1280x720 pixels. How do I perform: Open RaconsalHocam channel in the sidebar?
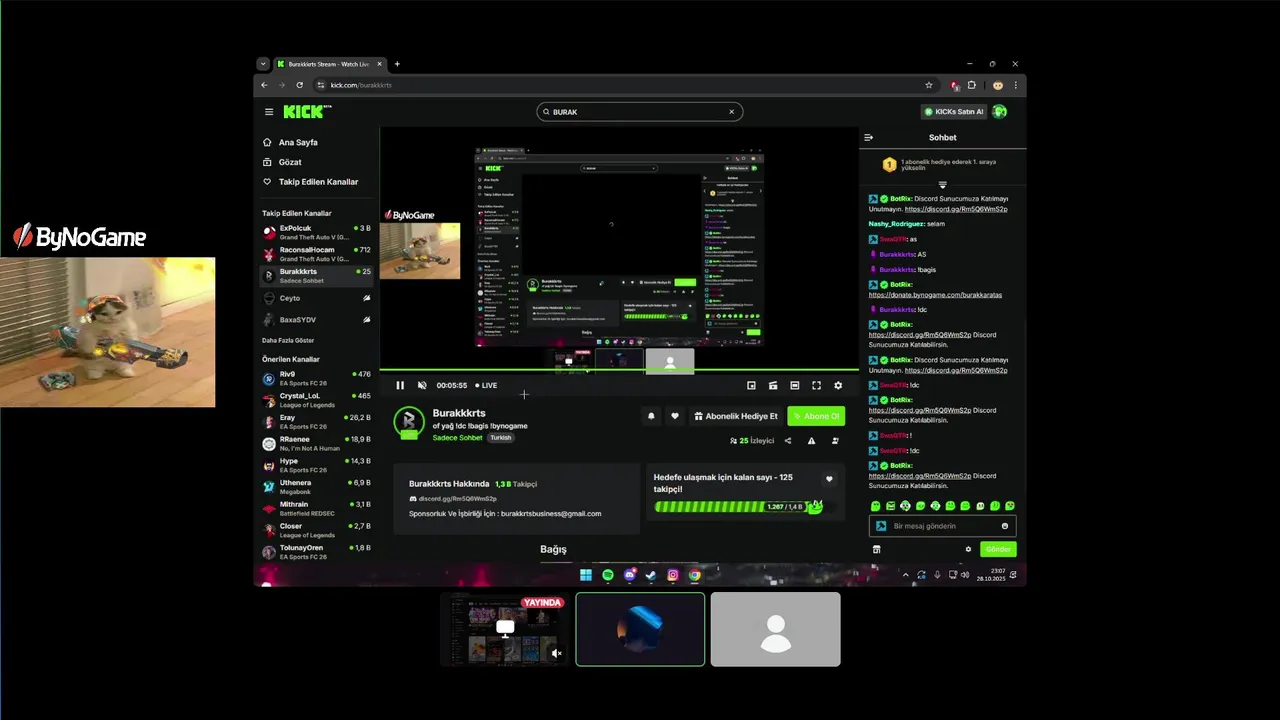point(317,254)
